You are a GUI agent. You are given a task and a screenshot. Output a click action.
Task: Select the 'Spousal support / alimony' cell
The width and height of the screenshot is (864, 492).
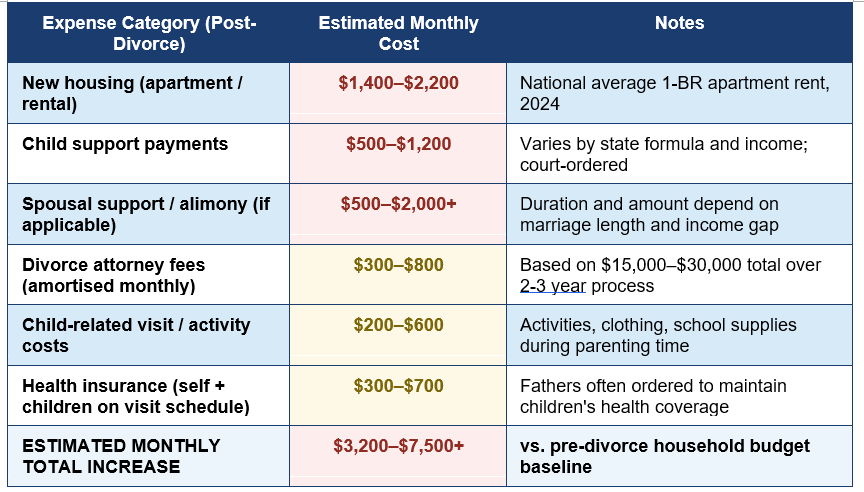(x=149, y=214)
